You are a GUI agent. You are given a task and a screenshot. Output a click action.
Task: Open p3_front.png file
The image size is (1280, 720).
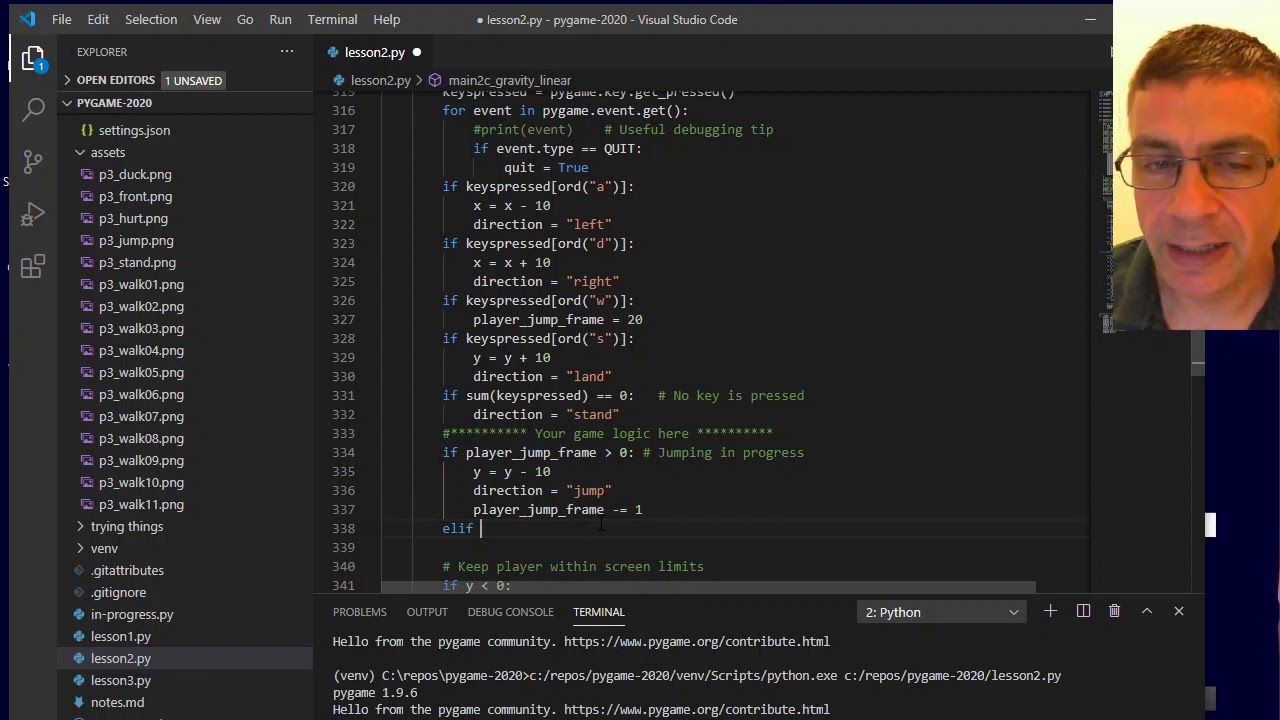(135, 197)
